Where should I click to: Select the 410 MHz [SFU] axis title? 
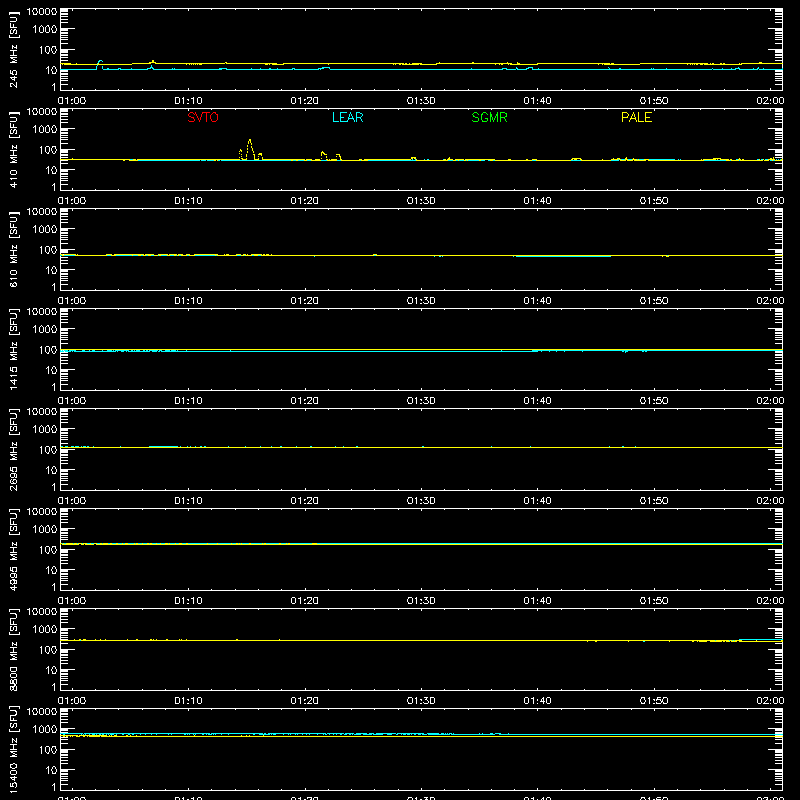tap(14, 149)
